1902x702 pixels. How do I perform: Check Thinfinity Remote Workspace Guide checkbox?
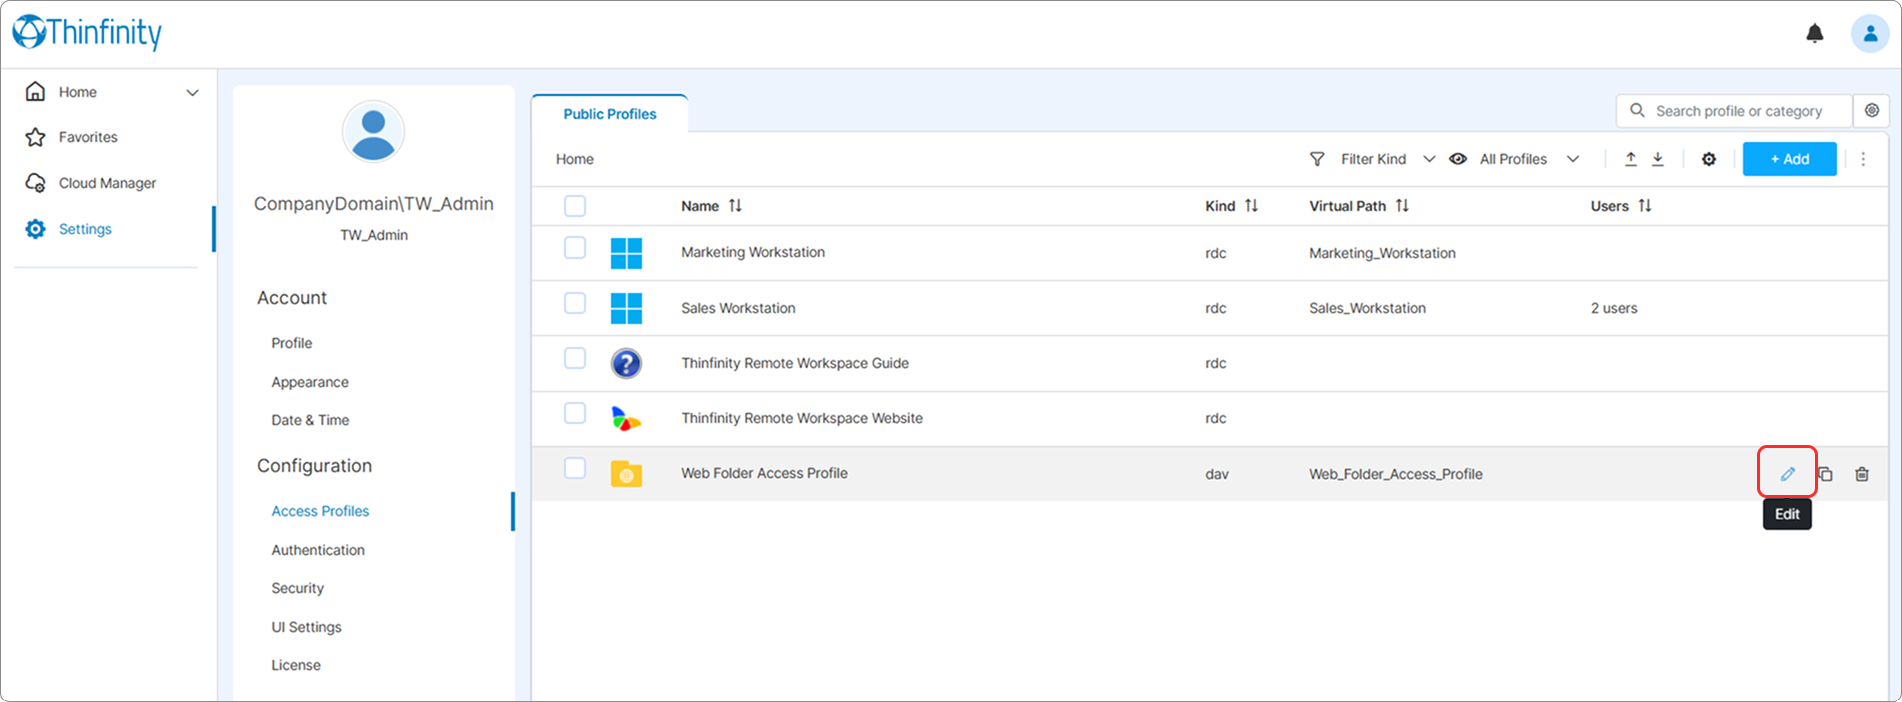pos(575,357)
